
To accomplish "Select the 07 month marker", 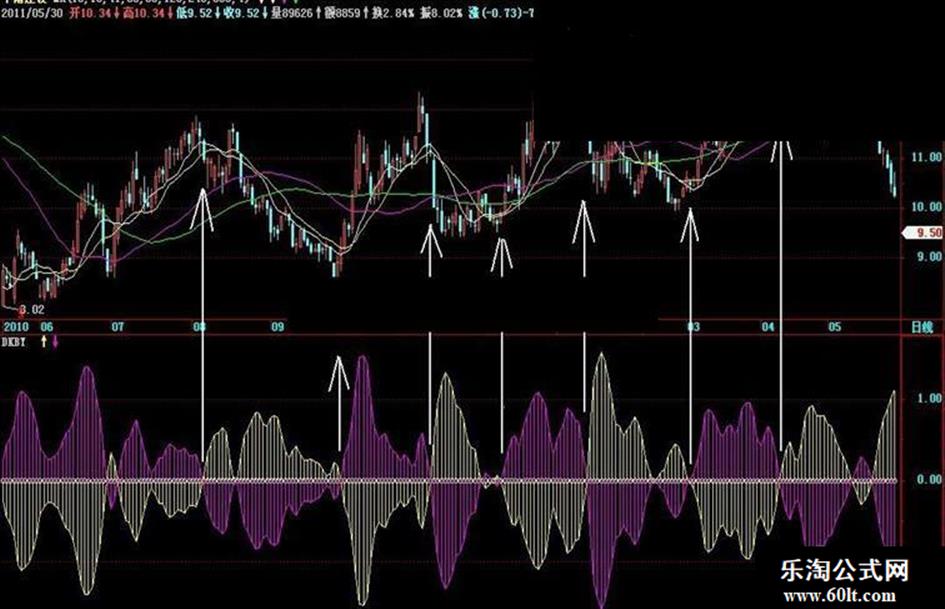I will 118,327.
